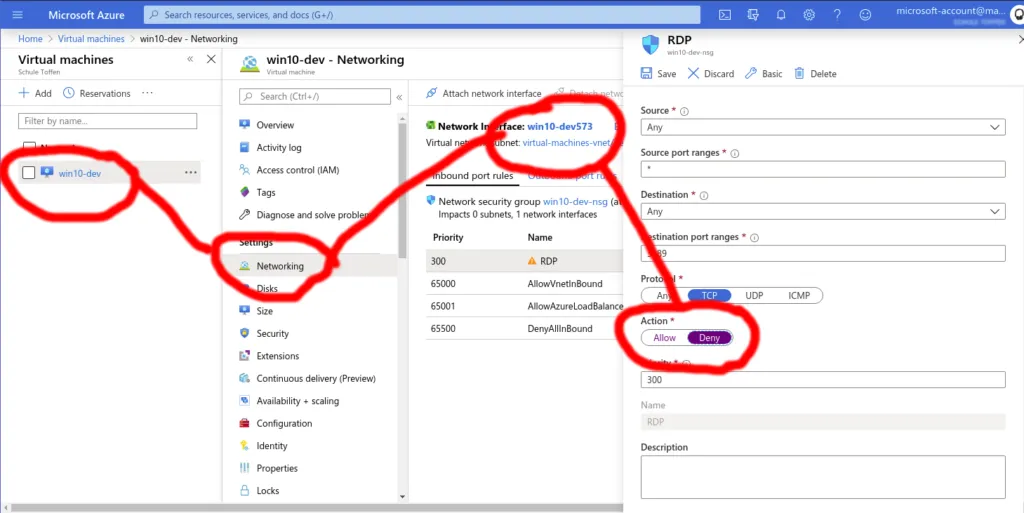Image resolution: width=1024 pixels, height=513 pixels.
Task: Switch to Inbound port rules tab
Action: pyautogui.click(x=473, y=176)
